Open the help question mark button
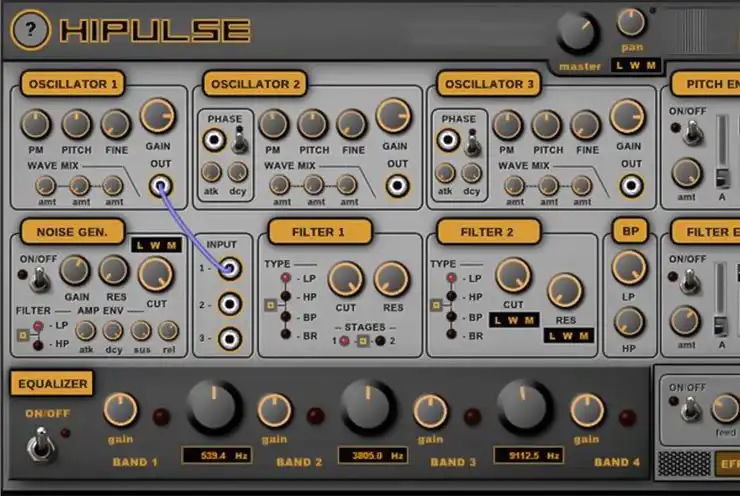740x496 pixels. [30, 30]
